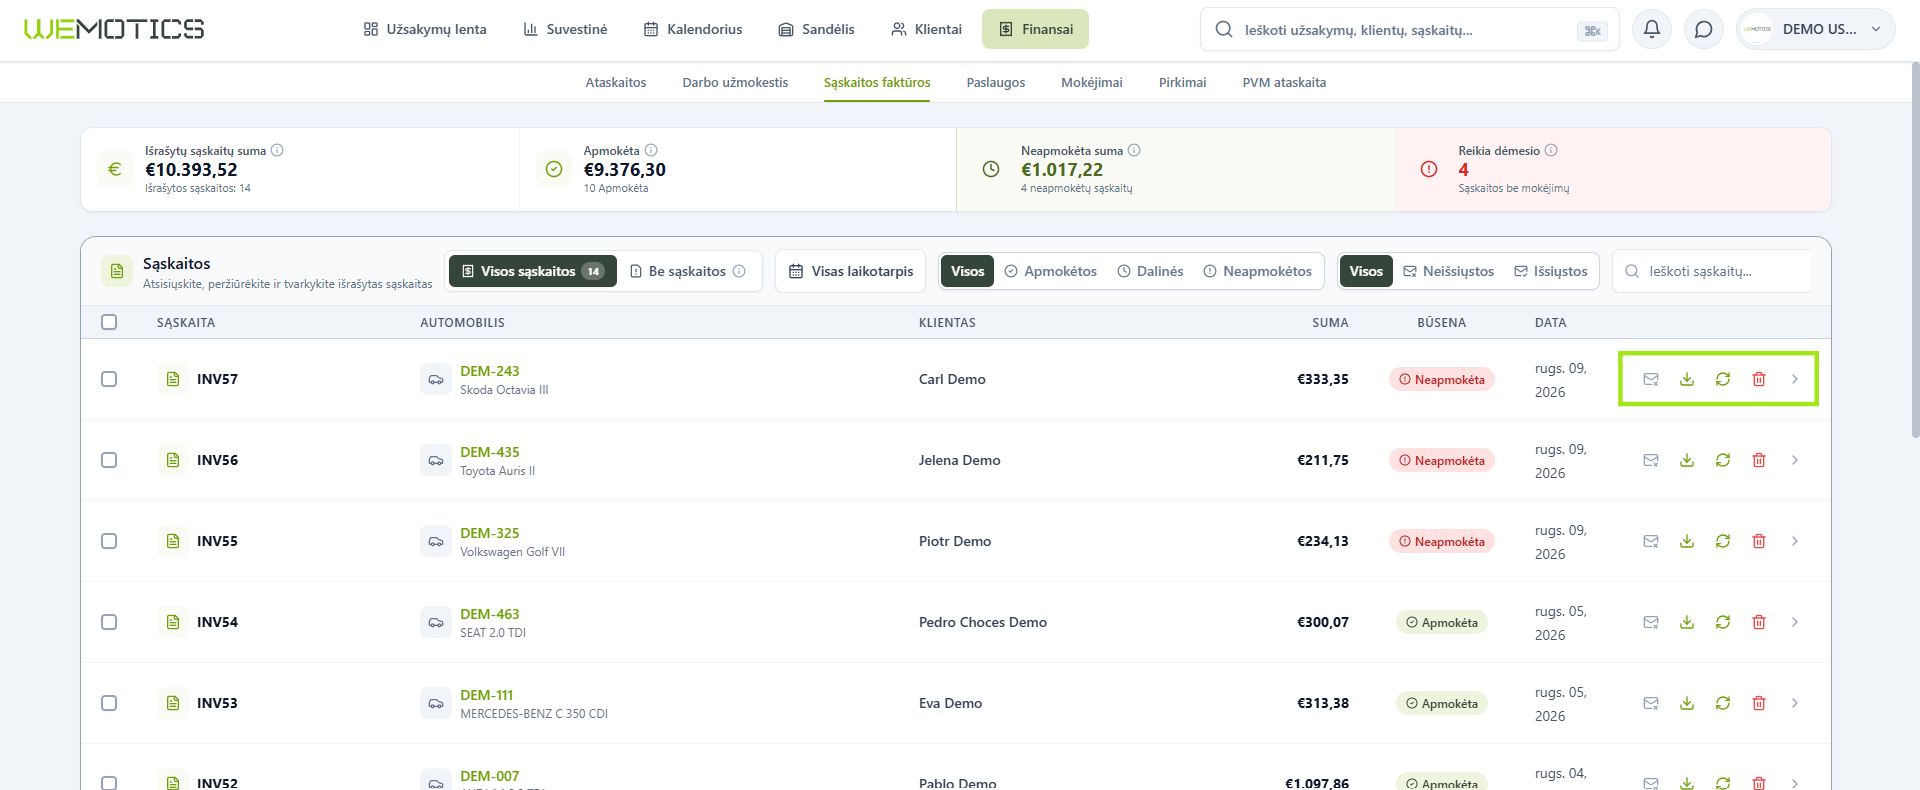Delete the INV55 invoice

click(1759, 541)
